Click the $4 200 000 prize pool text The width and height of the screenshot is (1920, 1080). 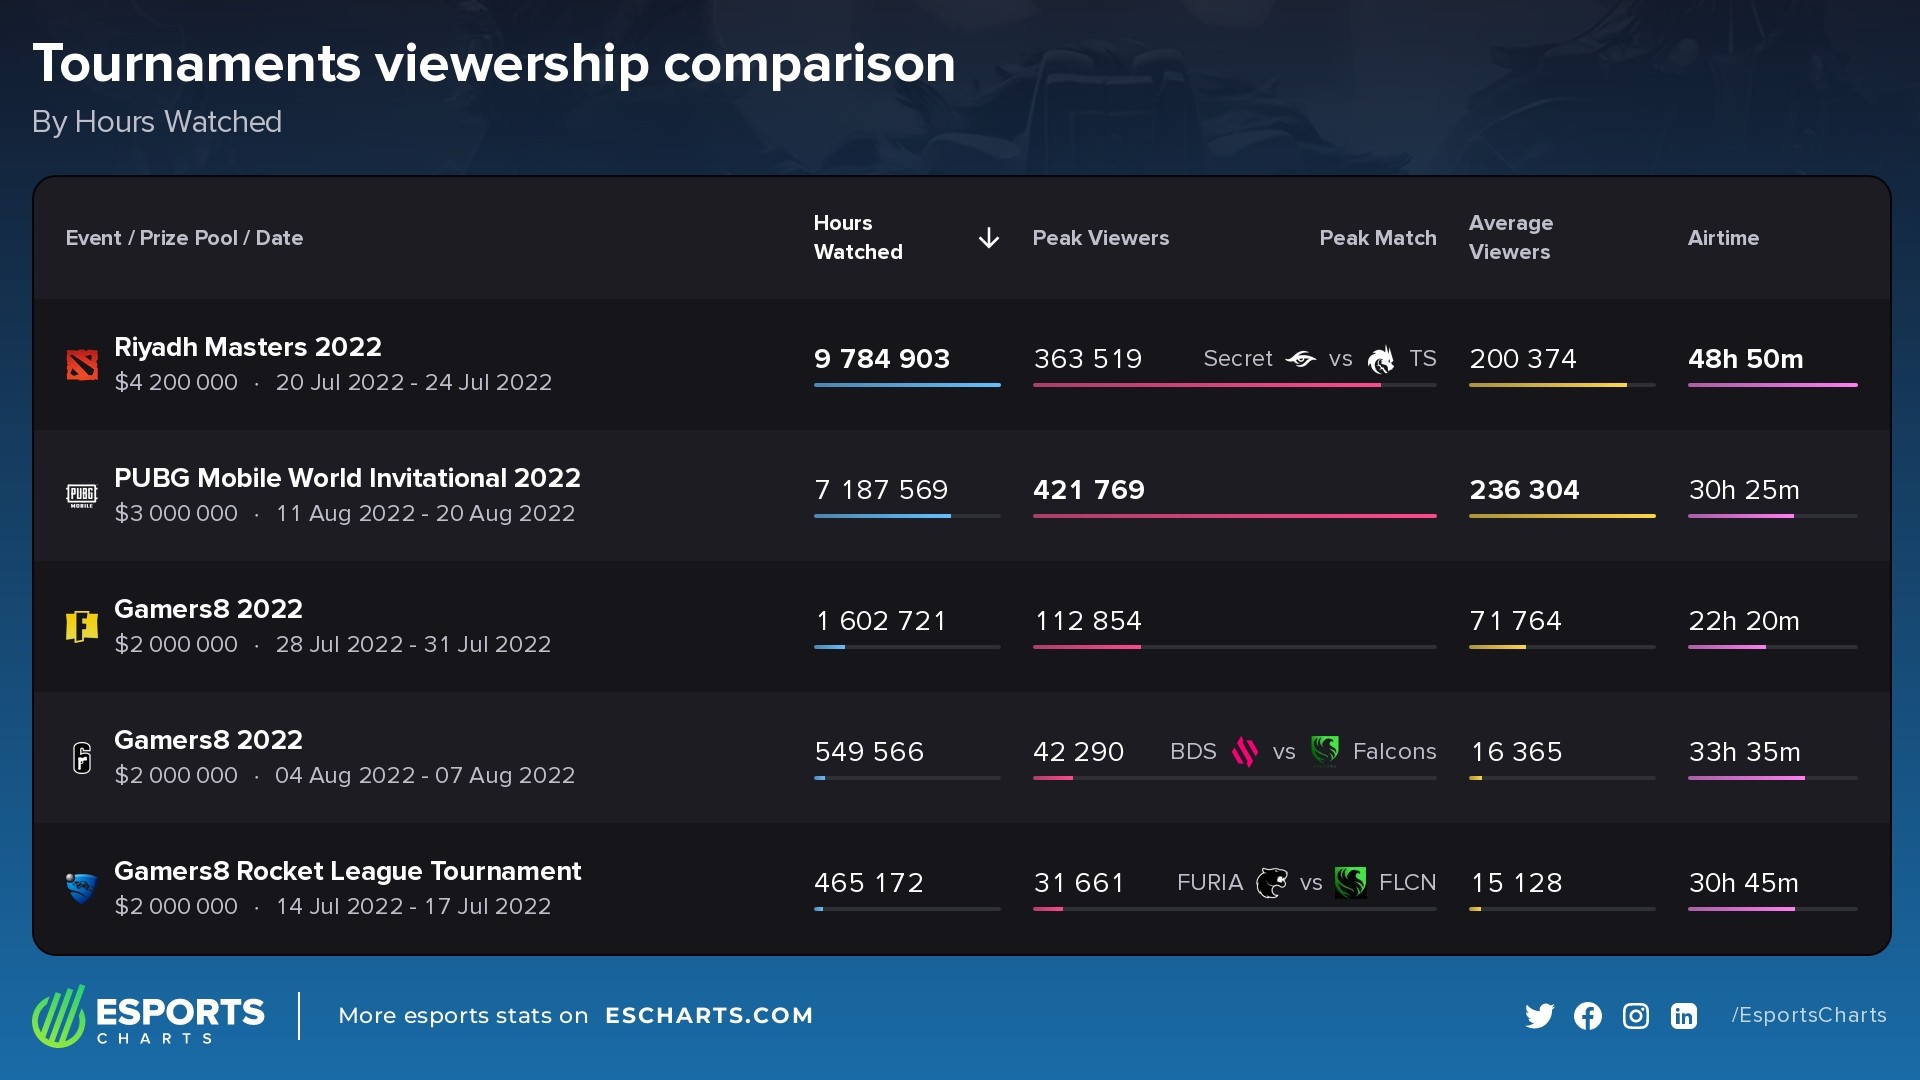tap(176, 382)
